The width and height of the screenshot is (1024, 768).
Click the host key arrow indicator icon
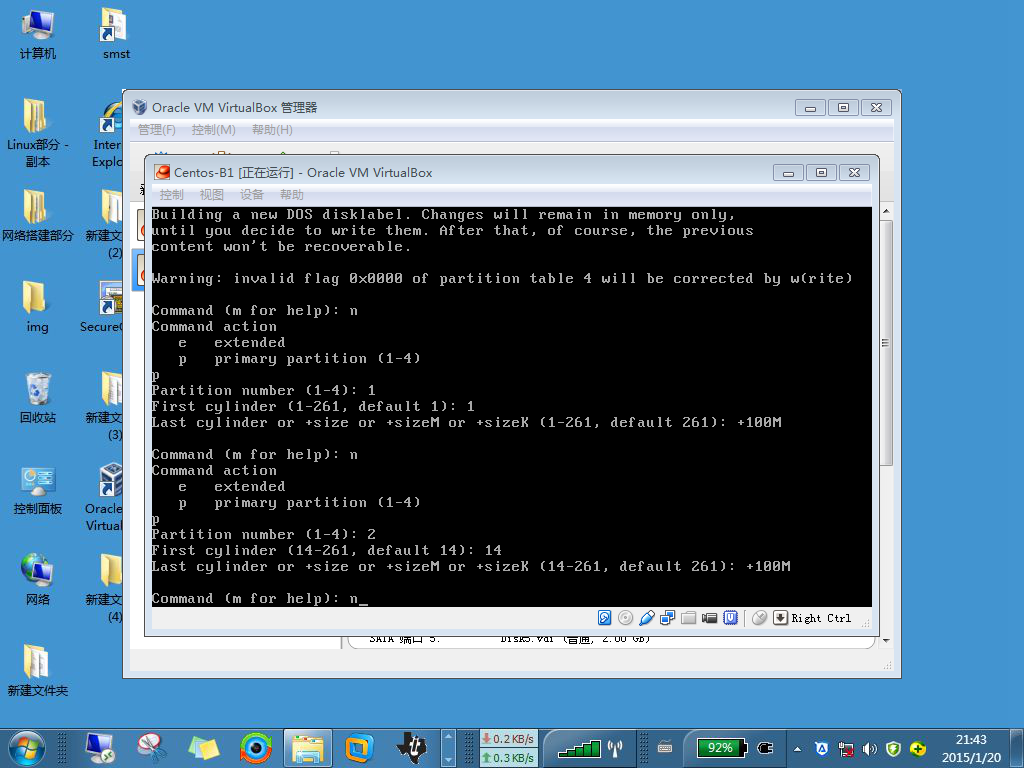click(x=780, y=618)
